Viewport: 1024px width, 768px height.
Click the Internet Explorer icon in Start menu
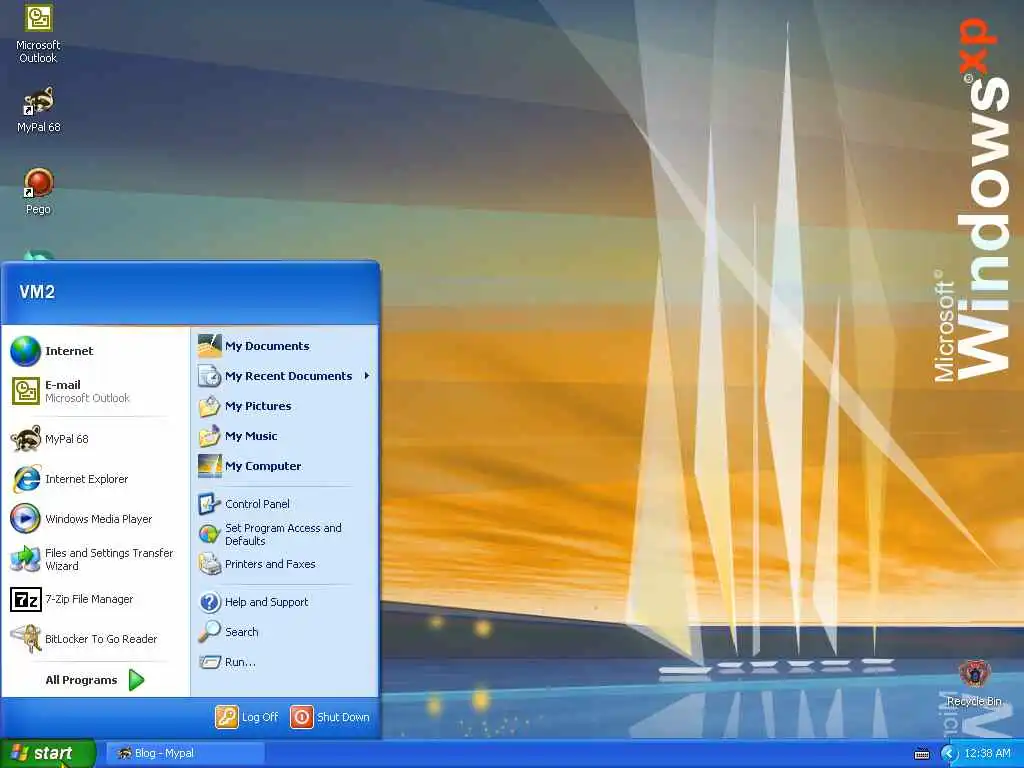[x=26, y=479]
